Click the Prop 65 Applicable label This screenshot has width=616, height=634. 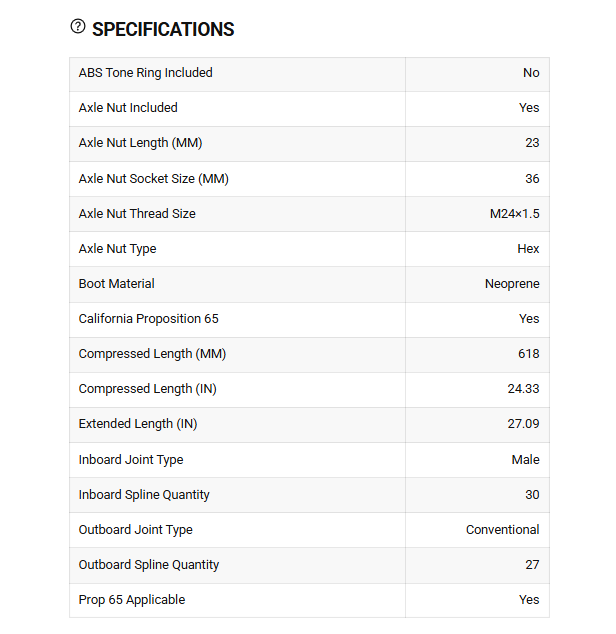click(132, 600)
